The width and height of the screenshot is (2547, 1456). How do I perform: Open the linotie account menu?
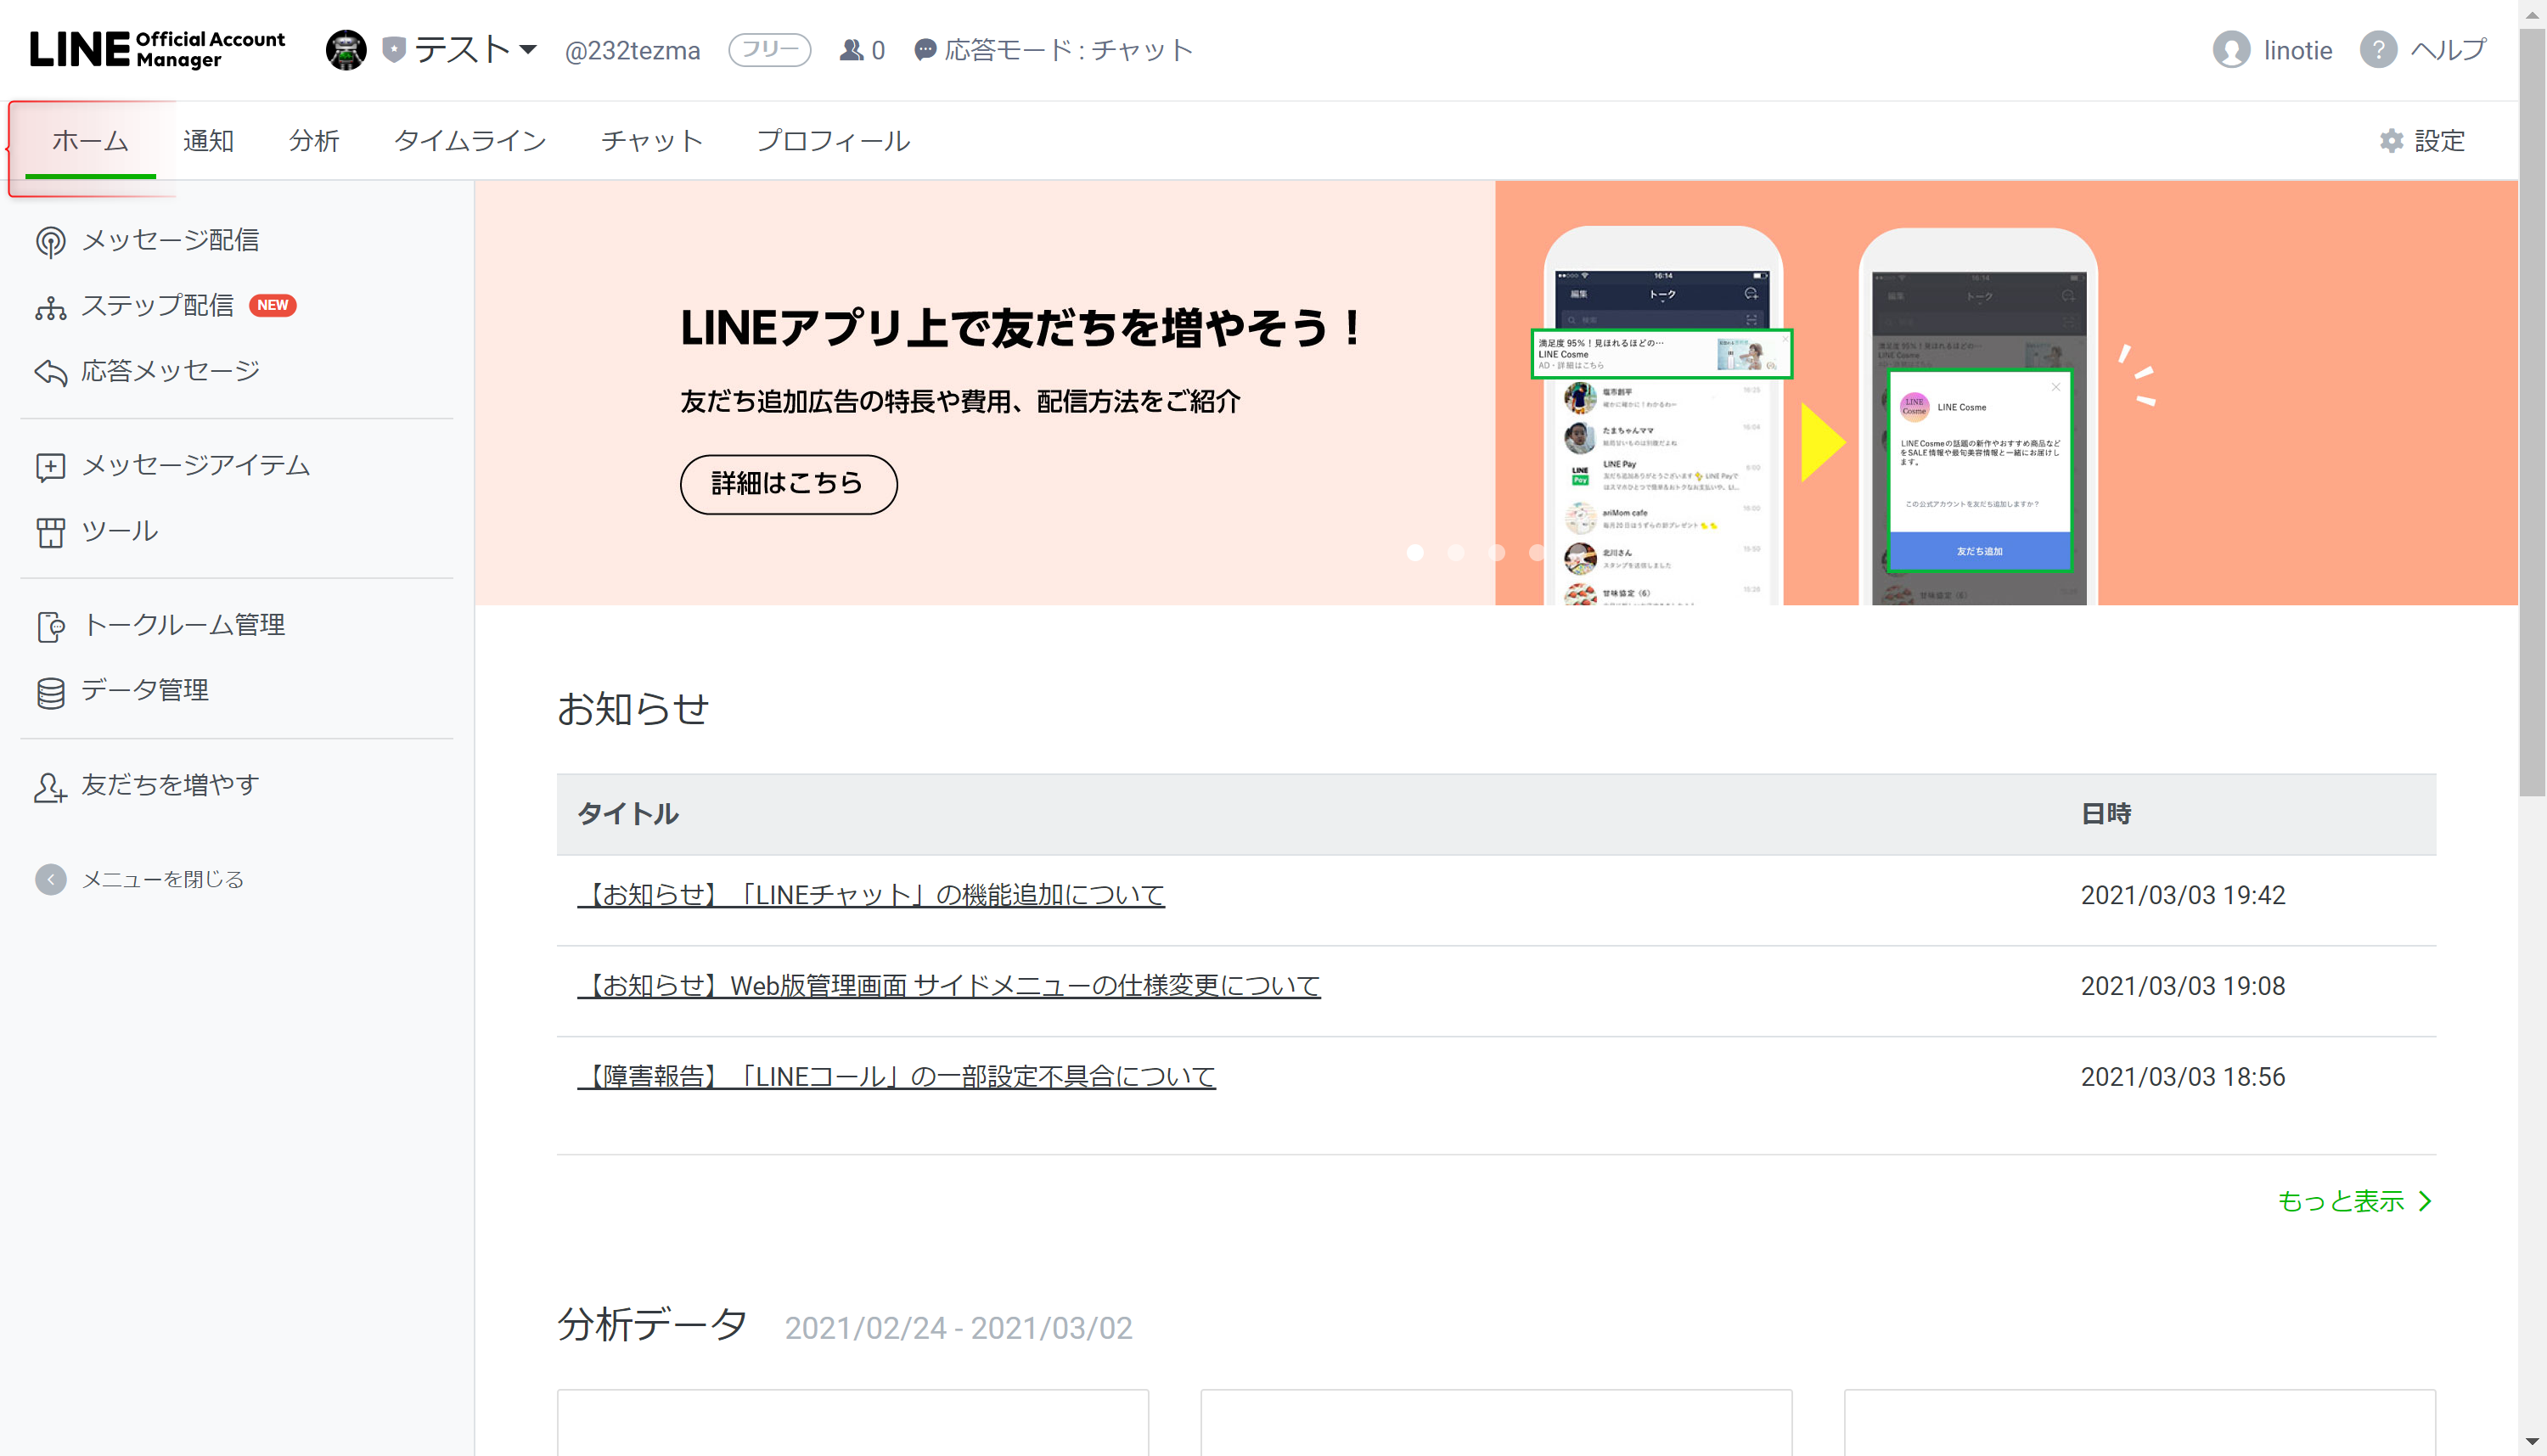pos(2297,50)
